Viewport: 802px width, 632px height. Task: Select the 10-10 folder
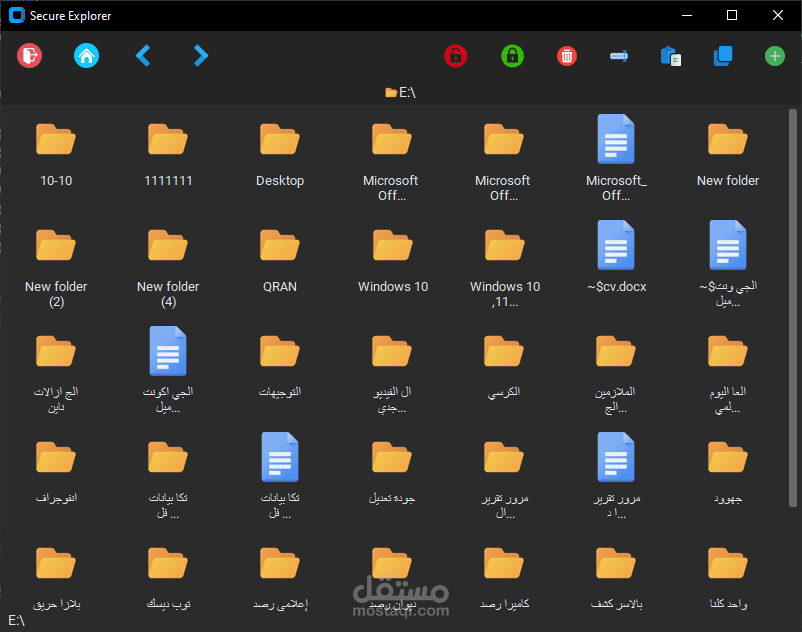point(56,155)
